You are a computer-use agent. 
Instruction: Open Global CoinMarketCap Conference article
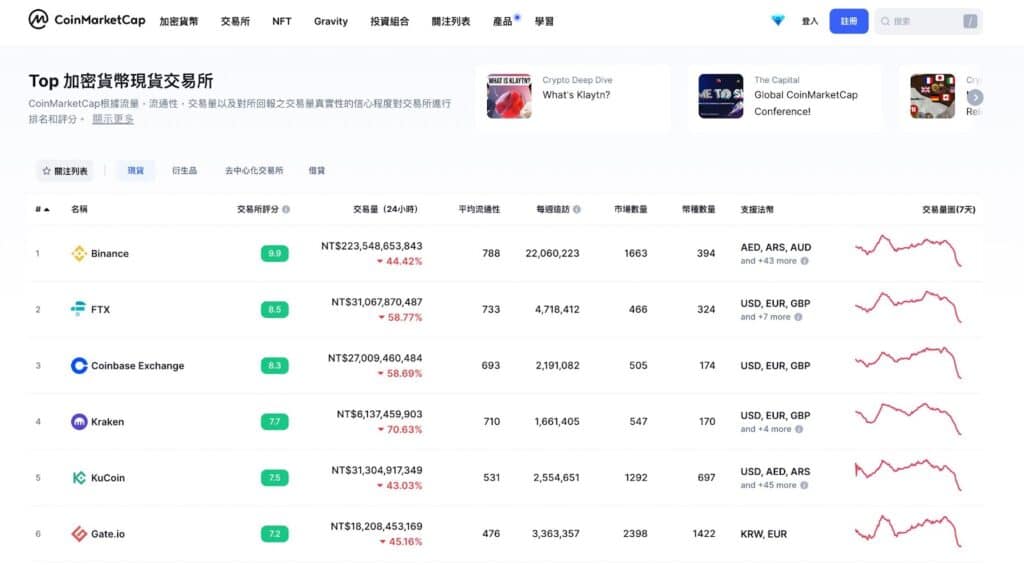806,103
